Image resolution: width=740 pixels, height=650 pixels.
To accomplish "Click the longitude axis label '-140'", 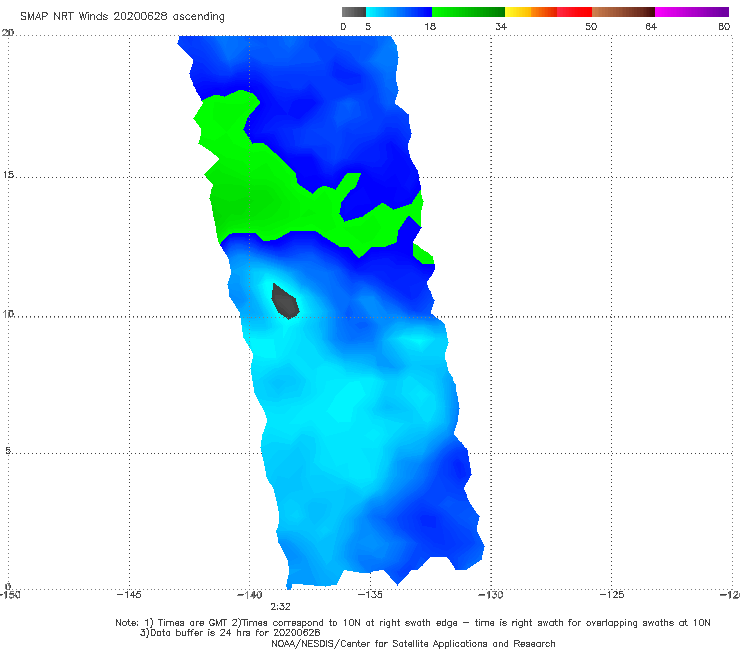I will [249, 595].
